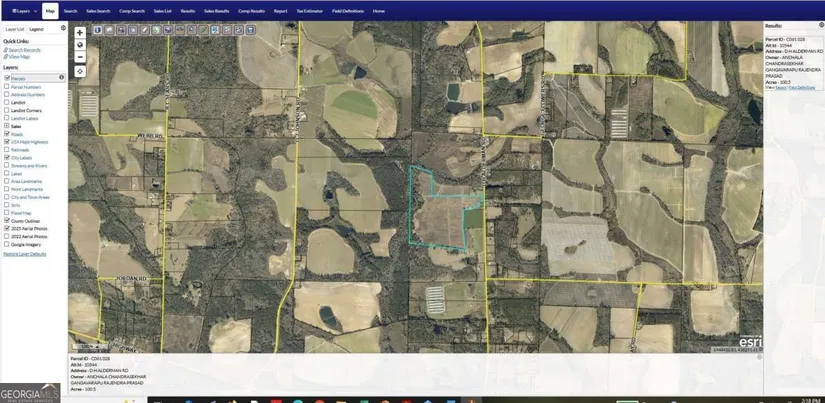Open the Search Records quick link

pos(25,50)
